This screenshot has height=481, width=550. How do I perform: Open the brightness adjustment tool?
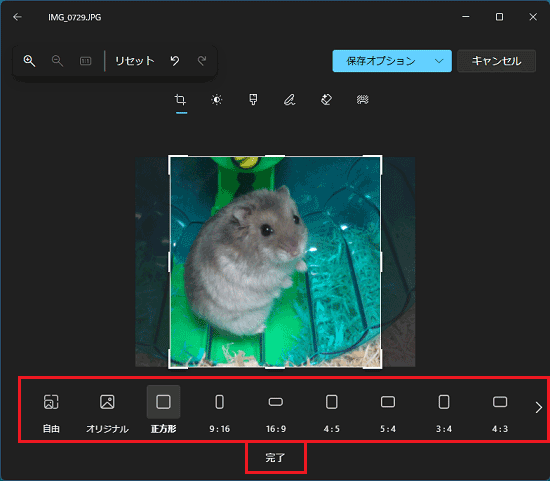(217, 100)
